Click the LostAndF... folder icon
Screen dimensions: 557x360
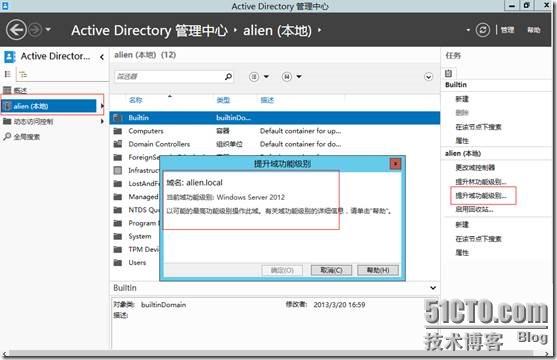pos(118,183)
